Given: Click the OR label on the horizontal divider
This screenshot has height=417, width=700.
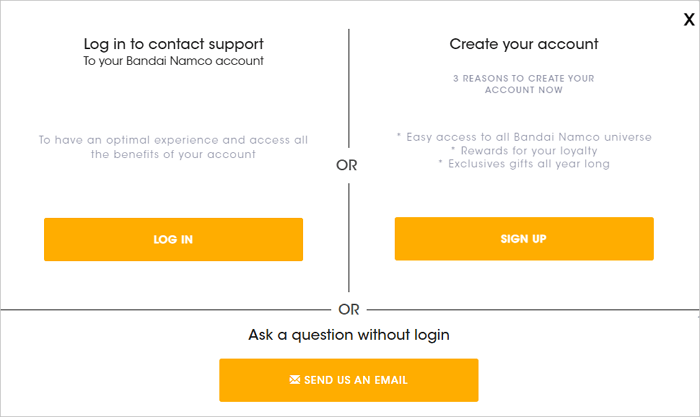Looking at the screenshot, I should (x=349, y=310).
